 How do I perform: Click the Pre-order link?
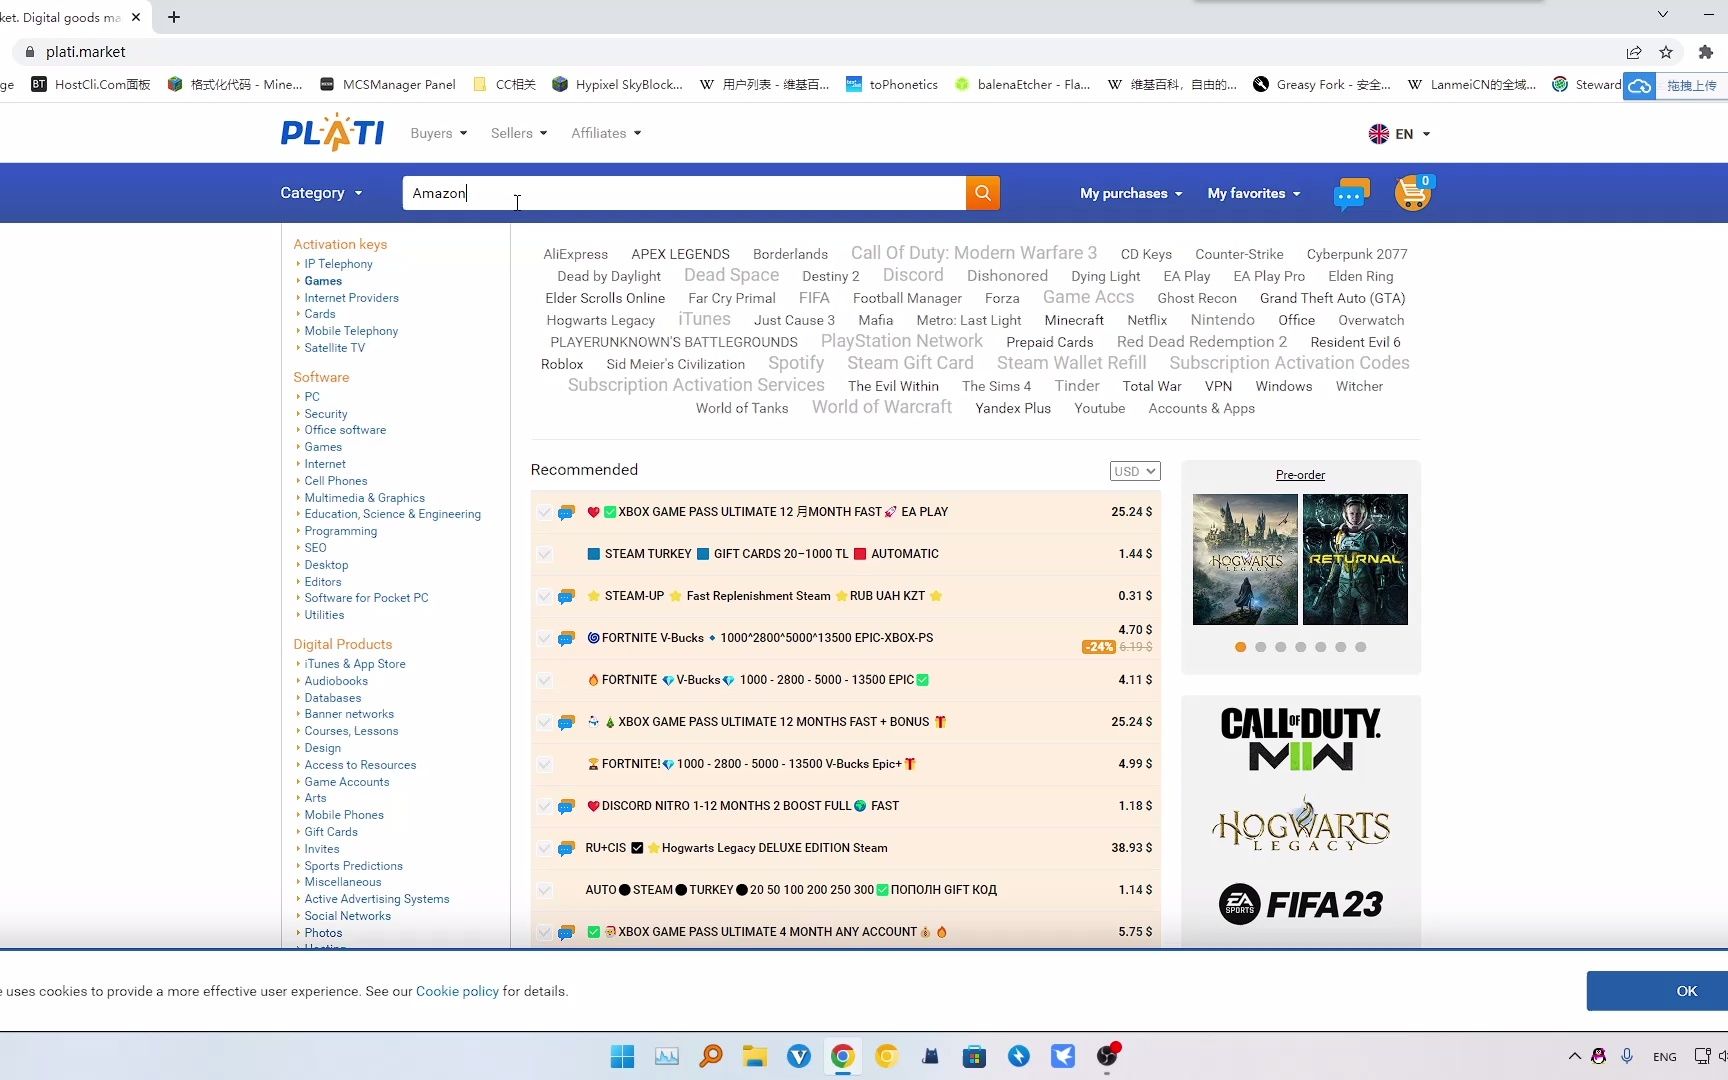[1300, 475]
